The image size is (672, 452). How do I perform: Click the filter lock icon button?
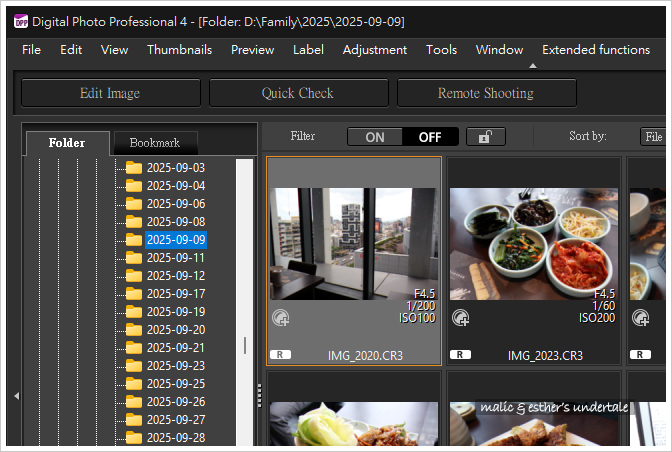pos(486,137)
